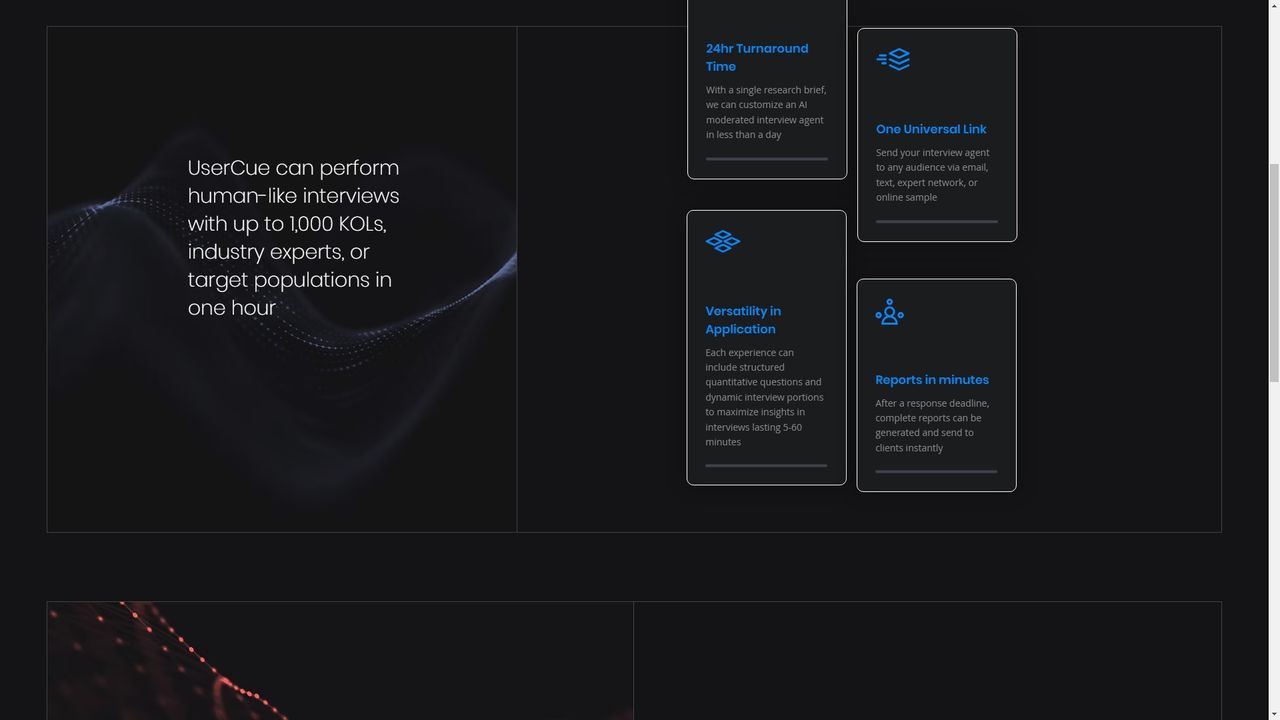Click progress bar under One Universal Link card
This screenshot has height=720, width=1280.
click(937, 221)
